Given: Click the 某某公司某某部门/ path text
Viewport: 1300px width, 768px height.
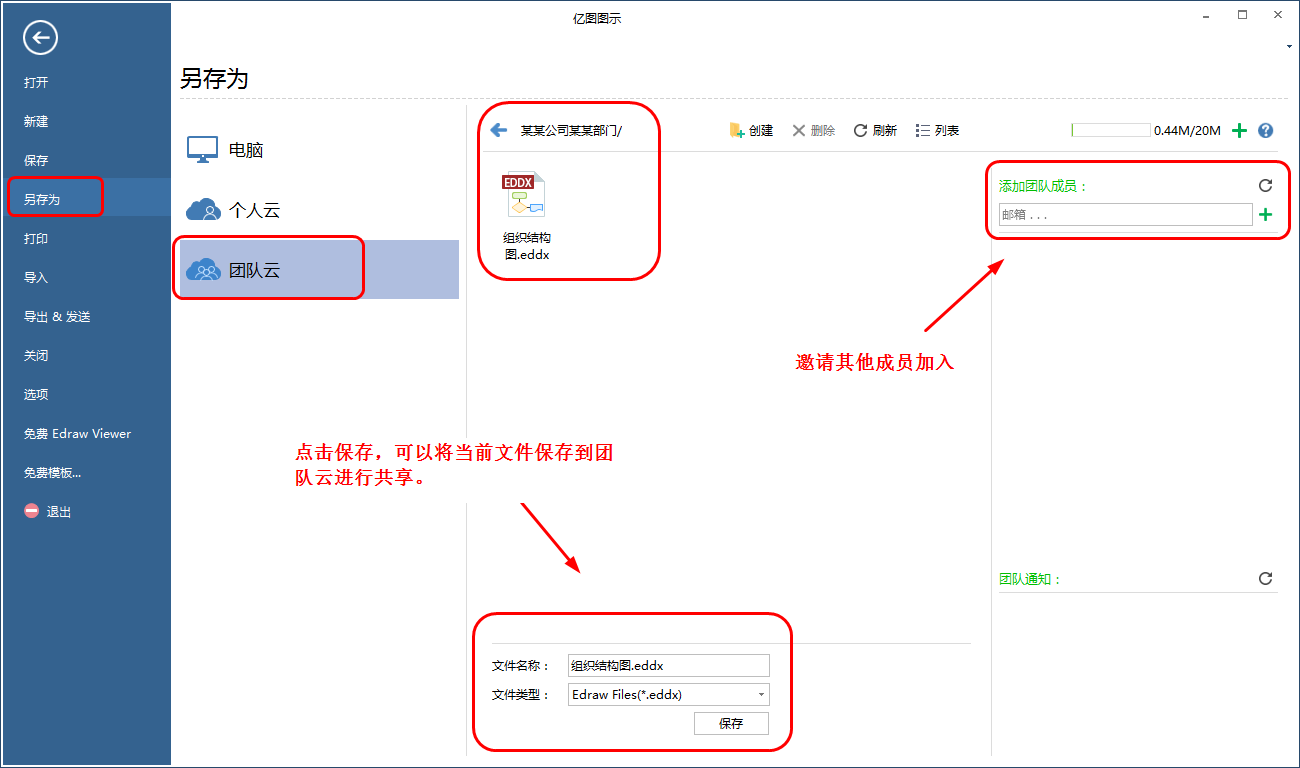Looking at the screenshot, I should point(571,131).
